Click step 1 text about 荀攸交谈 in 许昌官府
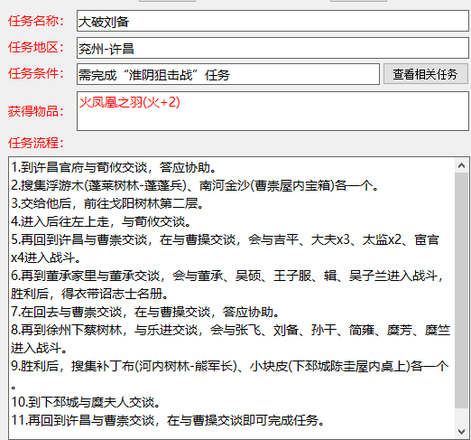This screenshot has width=471, height=440. click(x=114, y=167)
